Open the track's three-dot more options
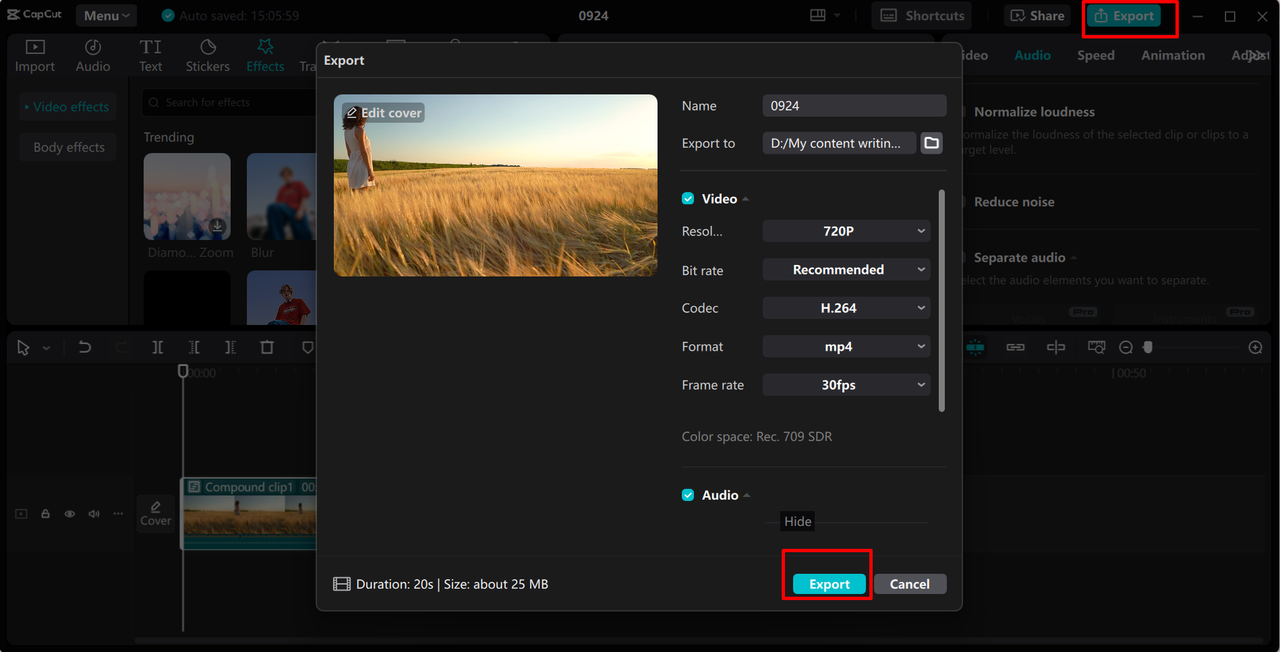The width and height of the screenshot is (1280, 652). (119, 514)
